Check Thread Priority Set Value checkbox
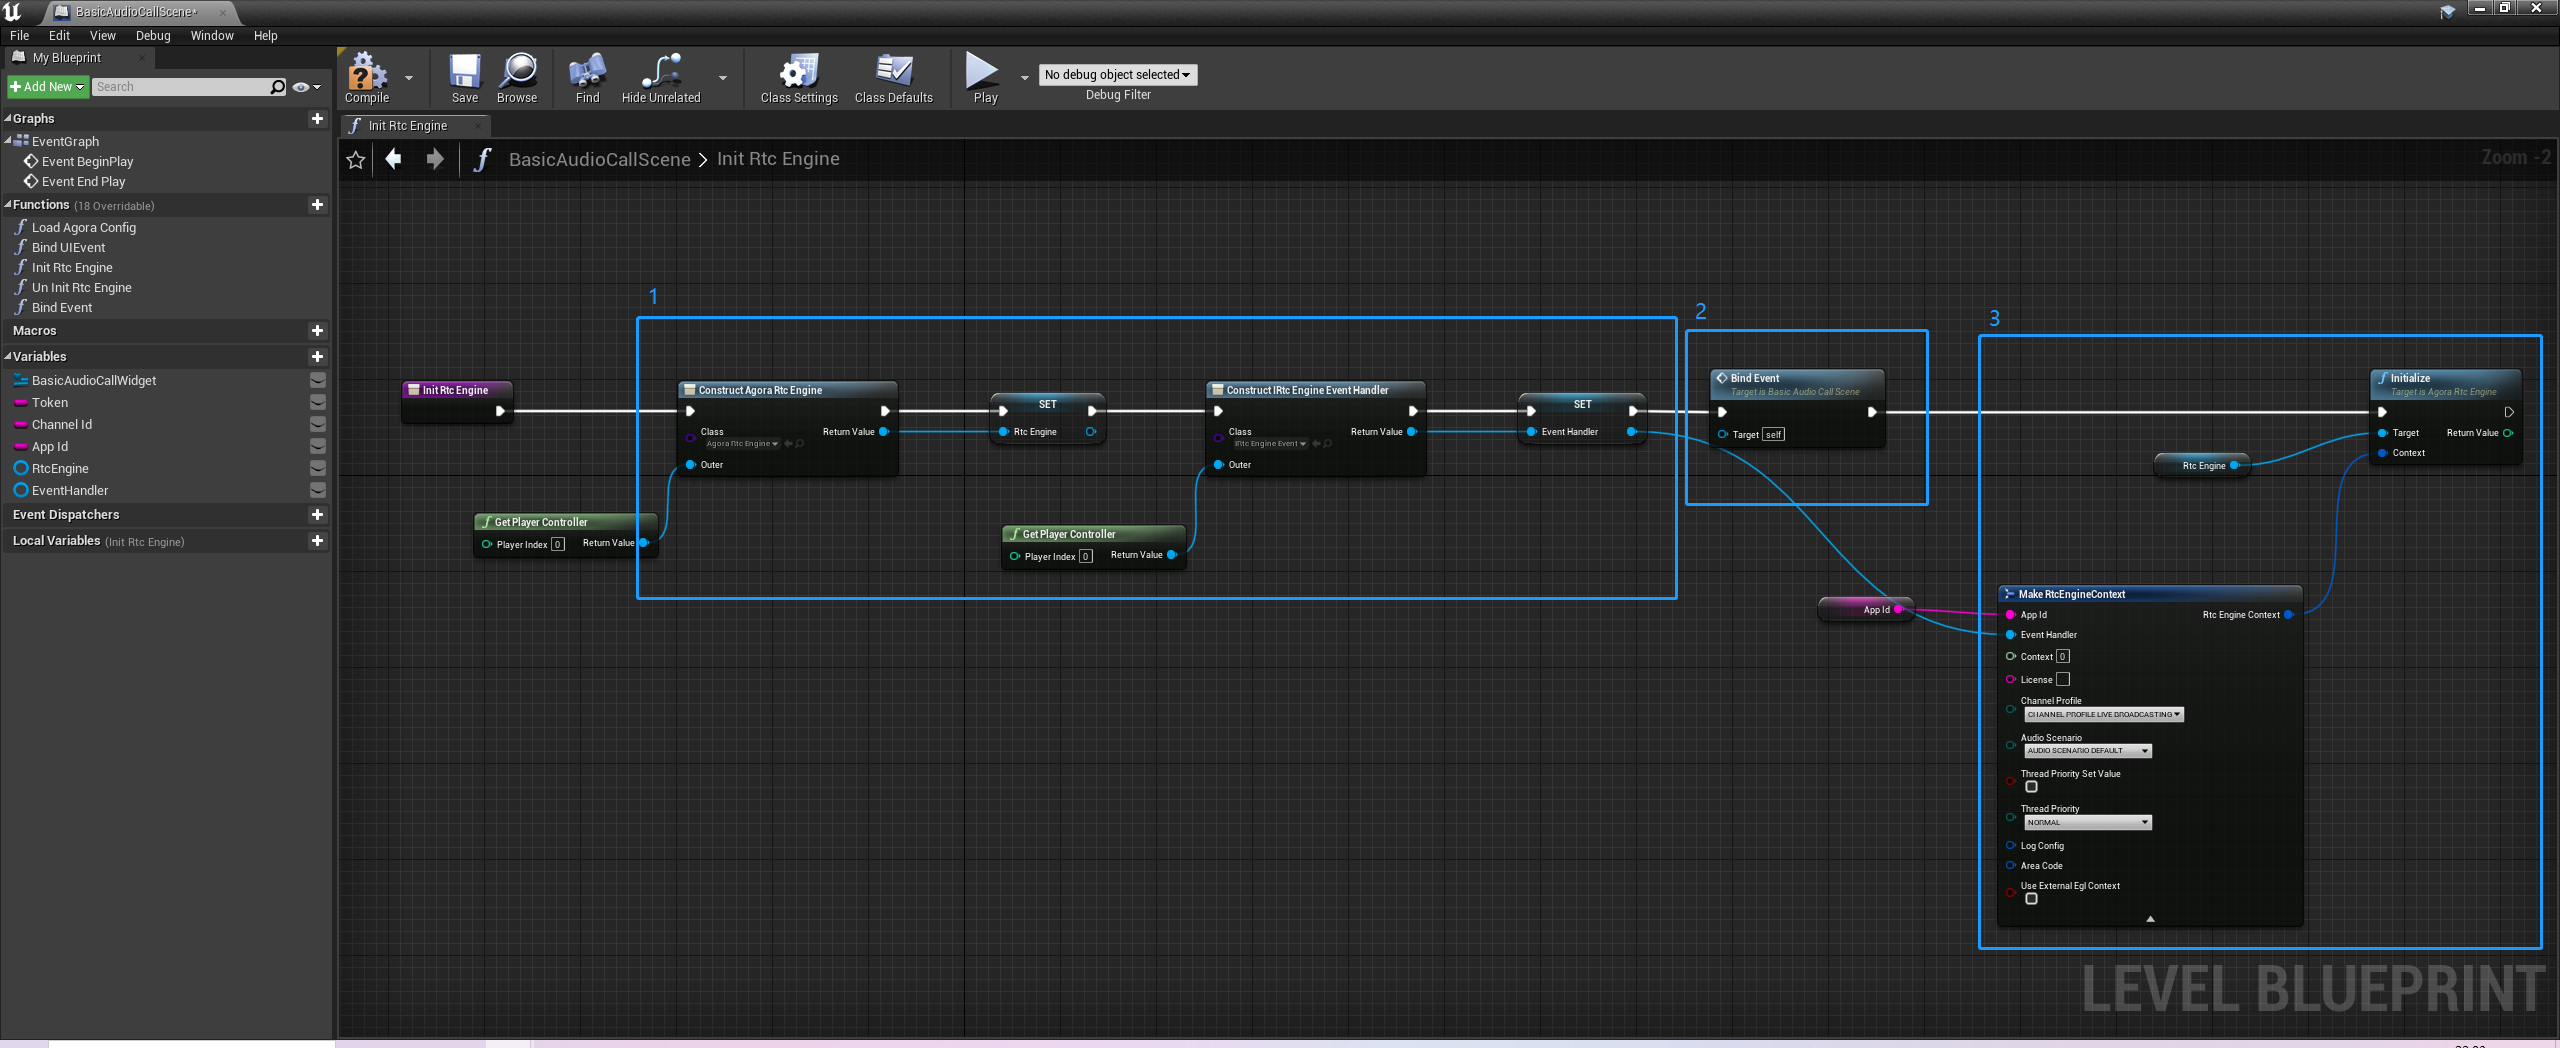 coord(2031,787)
